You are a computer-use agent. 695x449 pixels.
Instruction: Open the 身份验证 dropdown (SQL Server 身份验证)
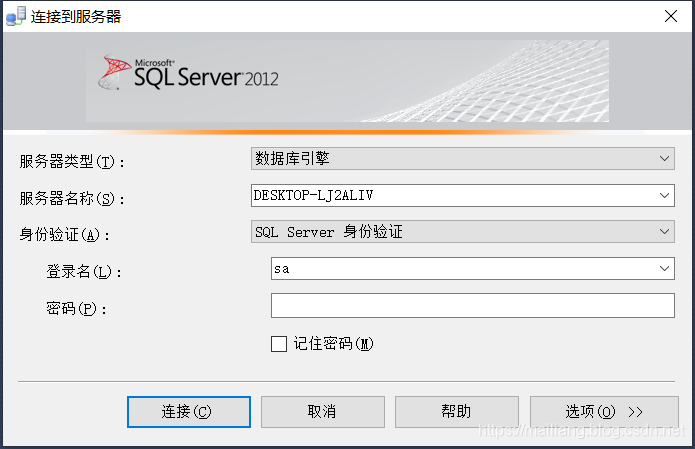click(x=463, y=232)
